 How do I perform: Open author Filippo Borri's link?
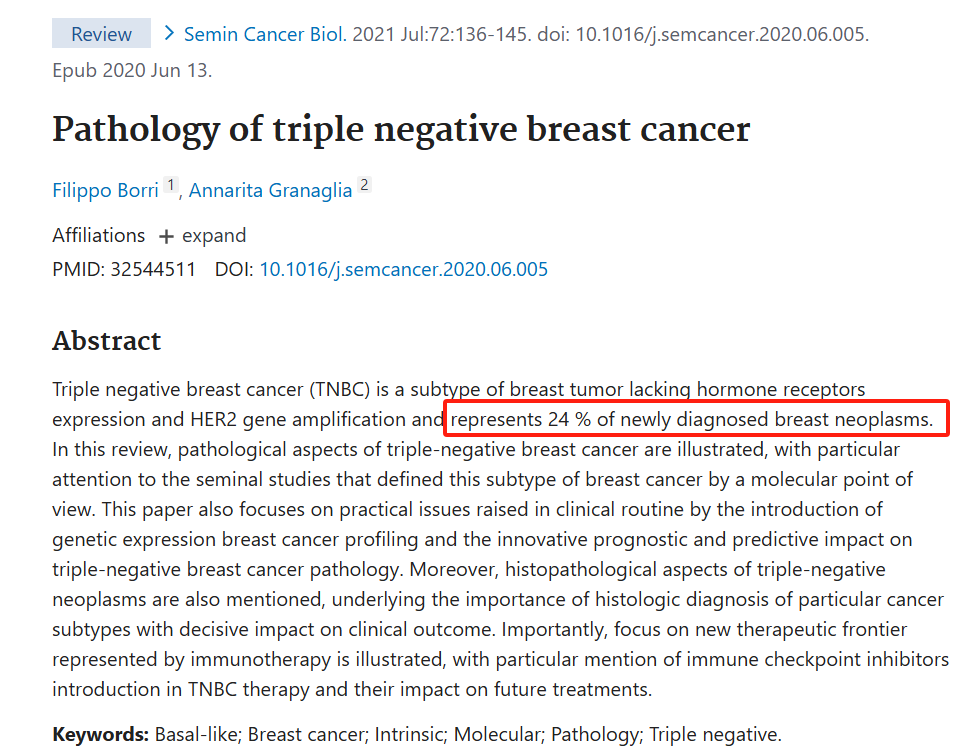pos(105,190)
